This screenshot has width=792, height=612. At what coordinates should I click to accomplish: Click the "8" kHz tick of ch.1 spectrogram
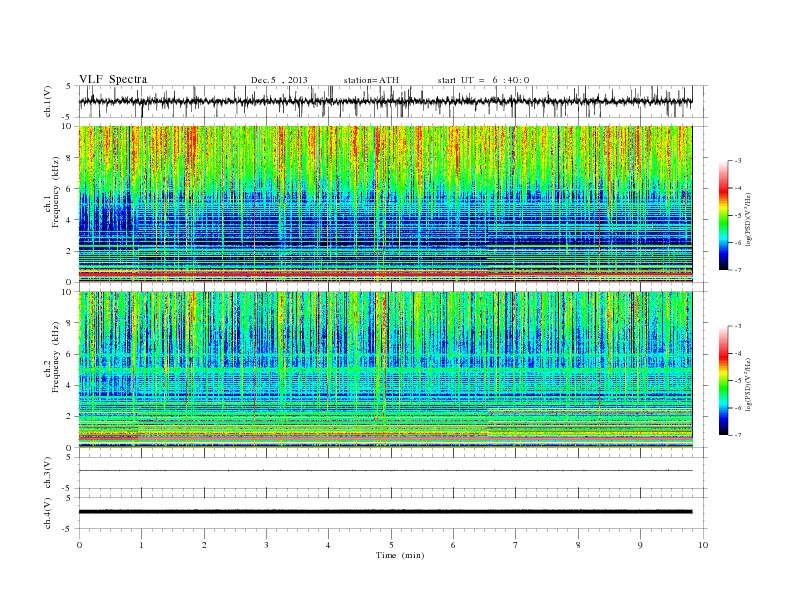(69, 158)
